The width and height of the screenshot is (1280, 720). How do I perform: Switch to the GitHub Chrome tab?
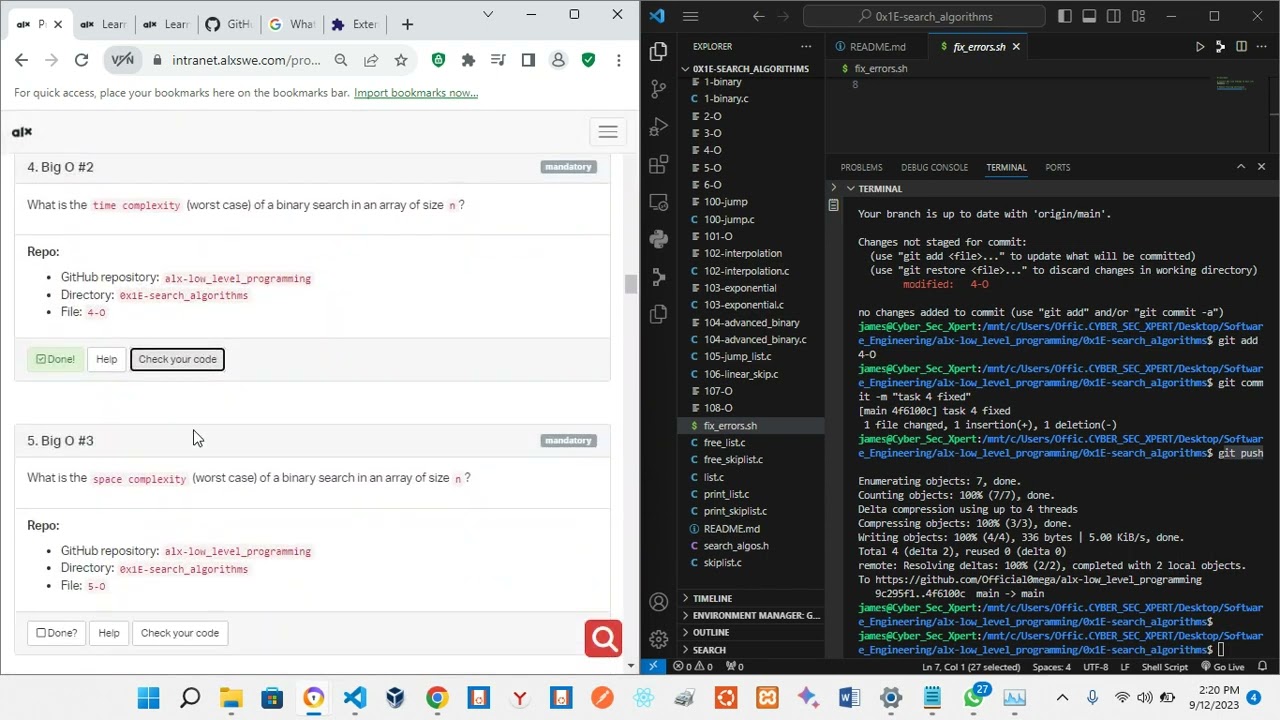229,24
